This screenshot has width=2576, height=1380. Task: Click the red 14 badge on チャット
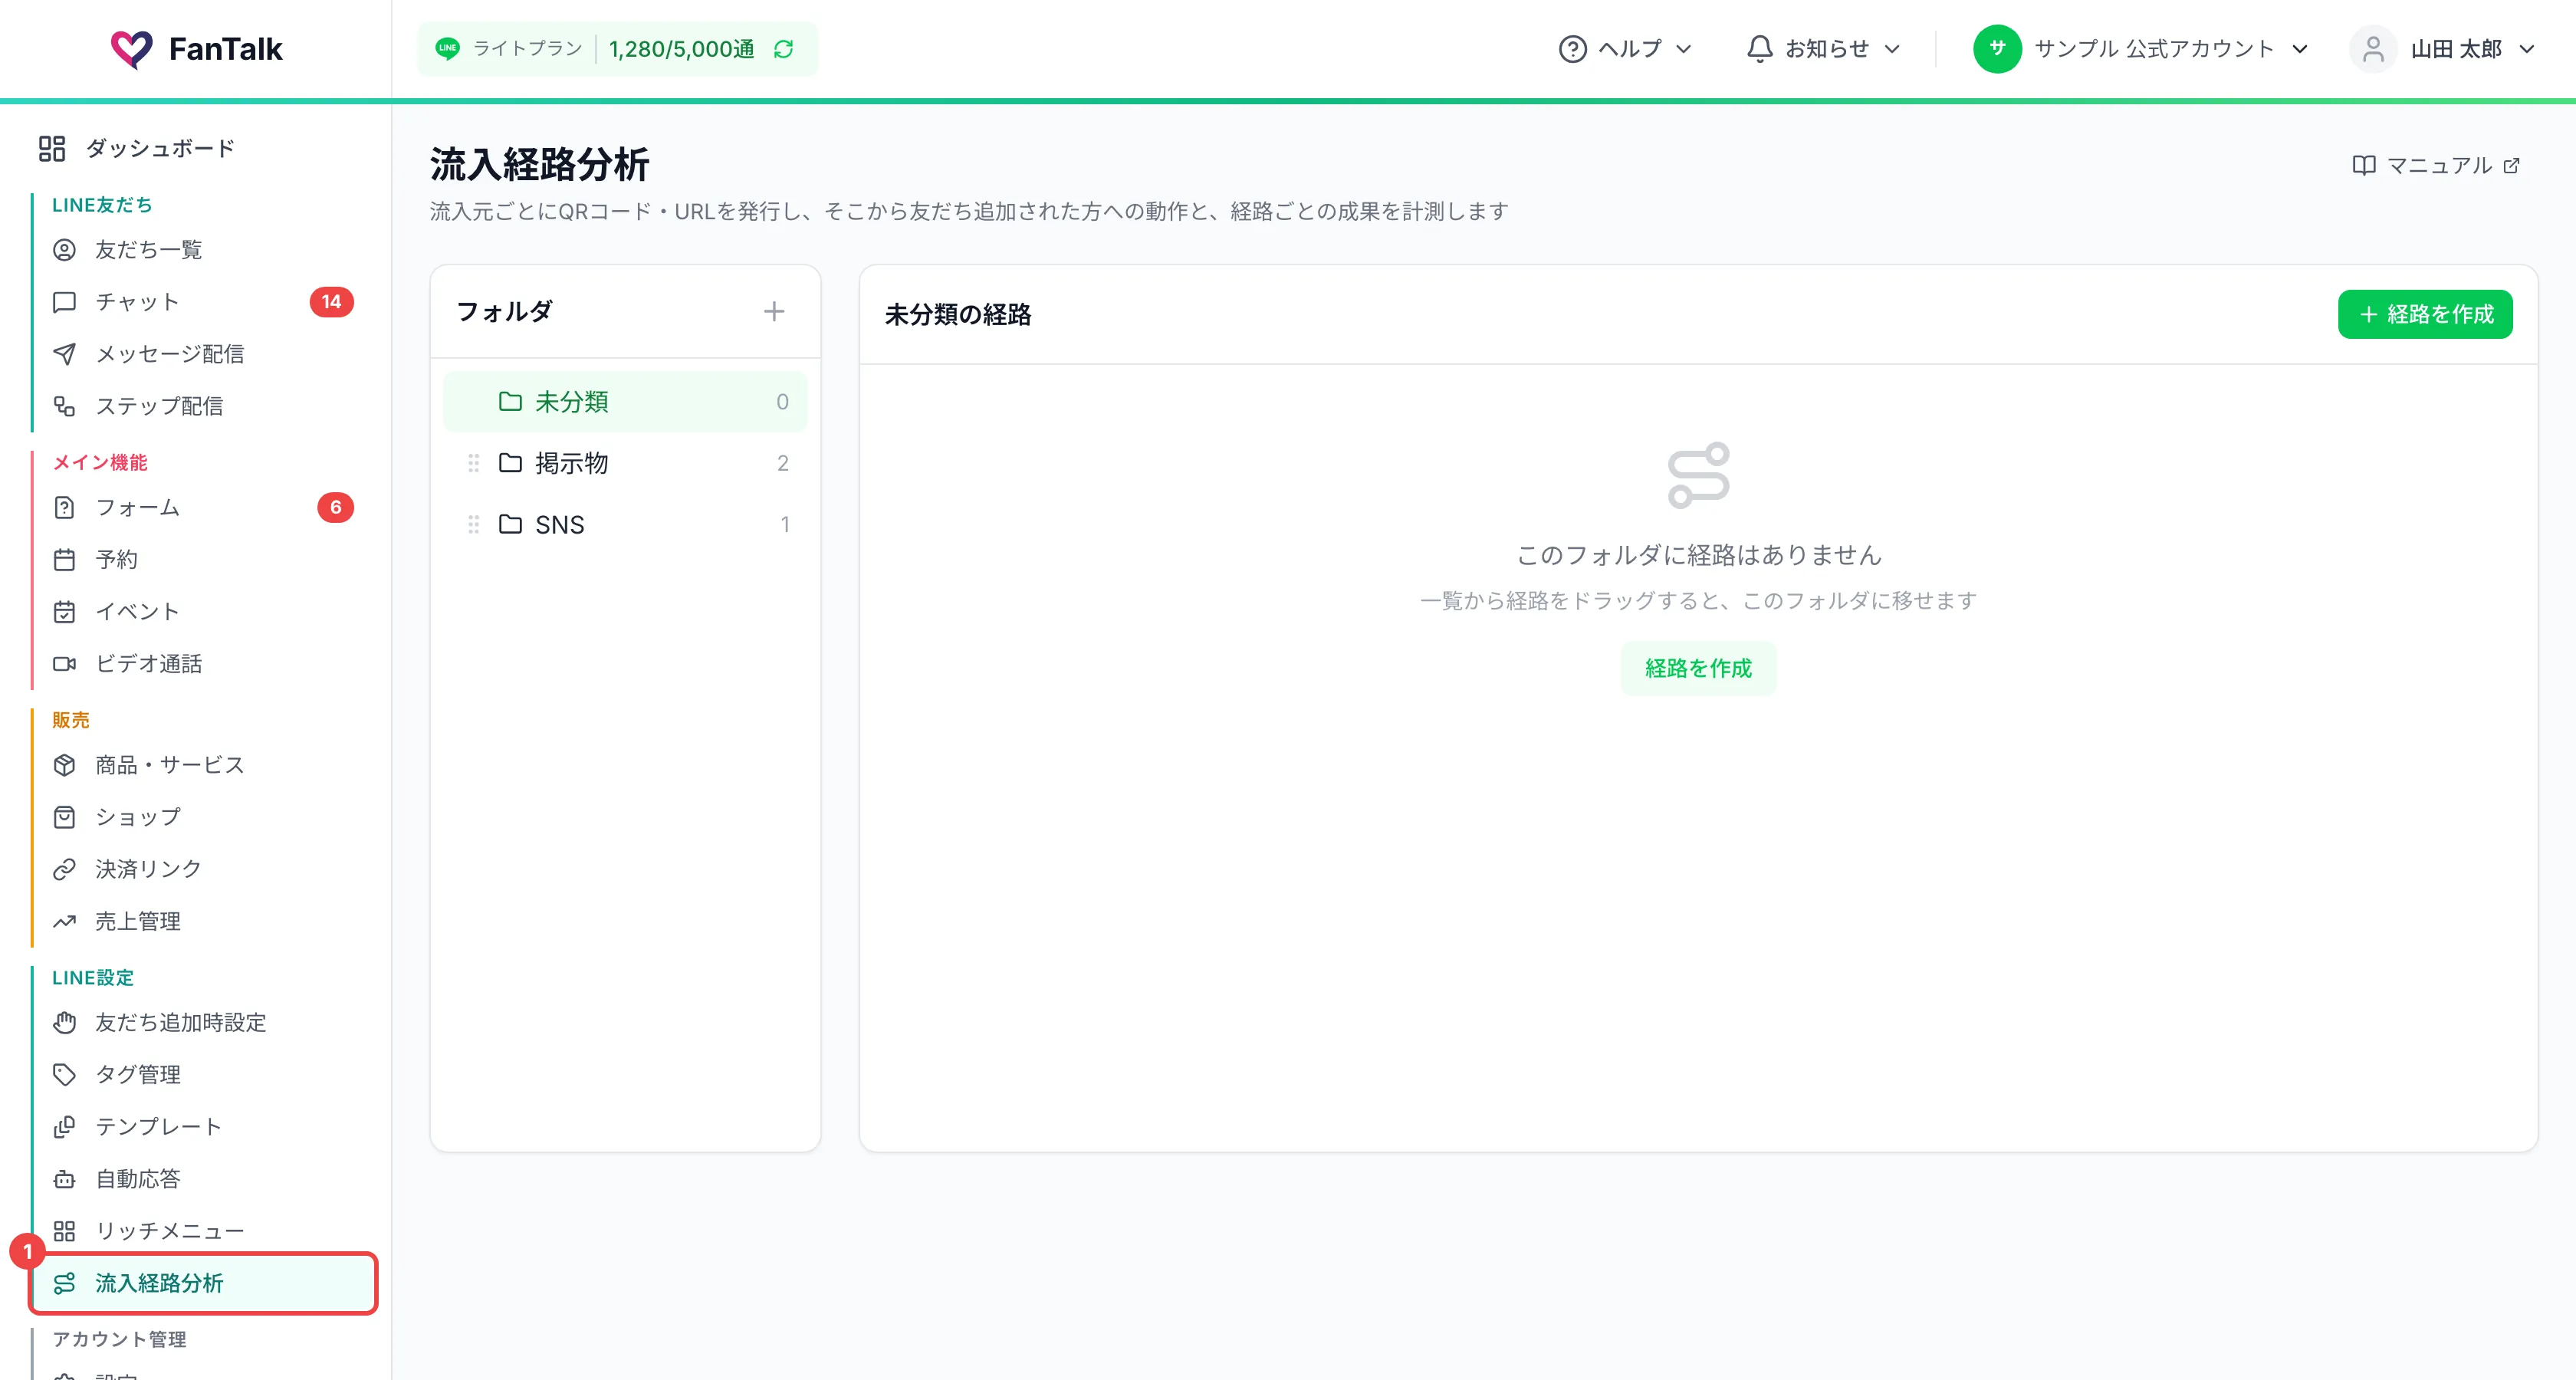click(x=331, y=302)
